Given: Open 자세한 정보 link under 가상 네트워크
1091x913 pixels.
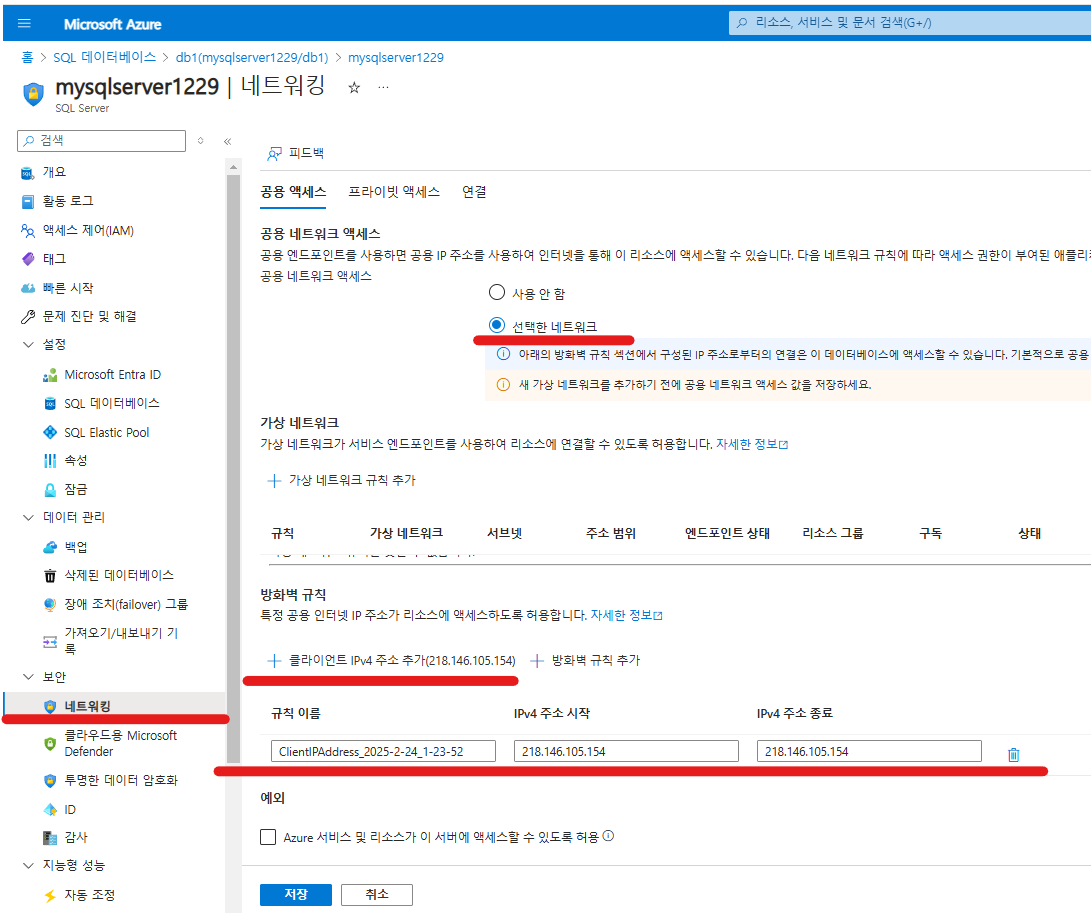Looking at the screenshot, I should pos(752,444).
